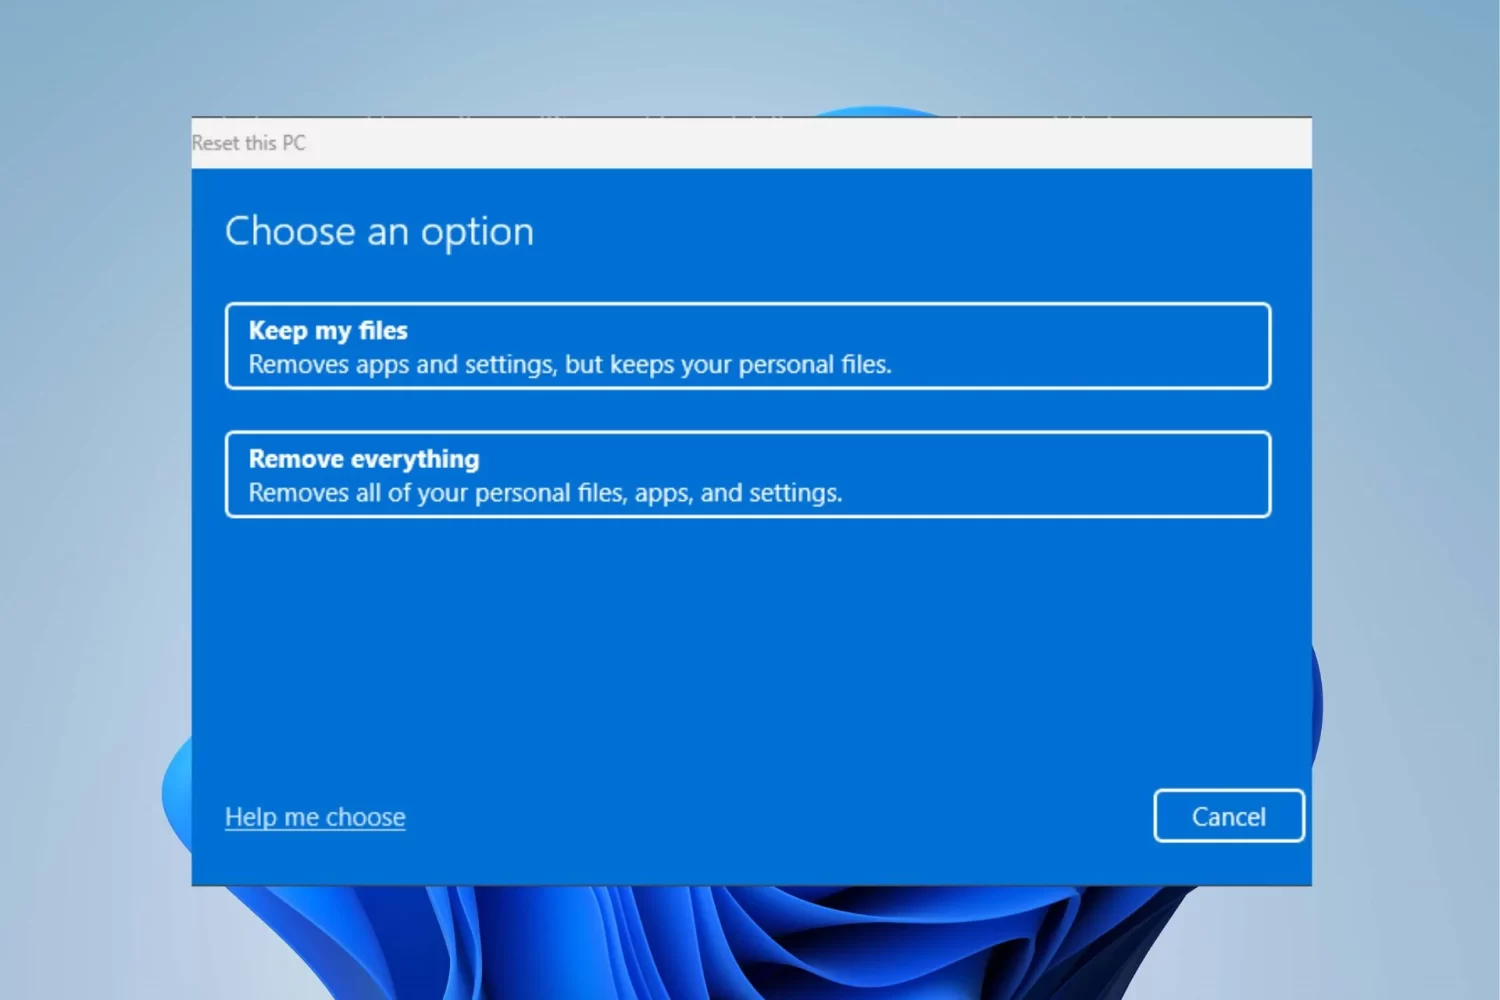Click the Choose an option heading
The width and height of the screenshot is (1500, 1000).
pos(379,232)
